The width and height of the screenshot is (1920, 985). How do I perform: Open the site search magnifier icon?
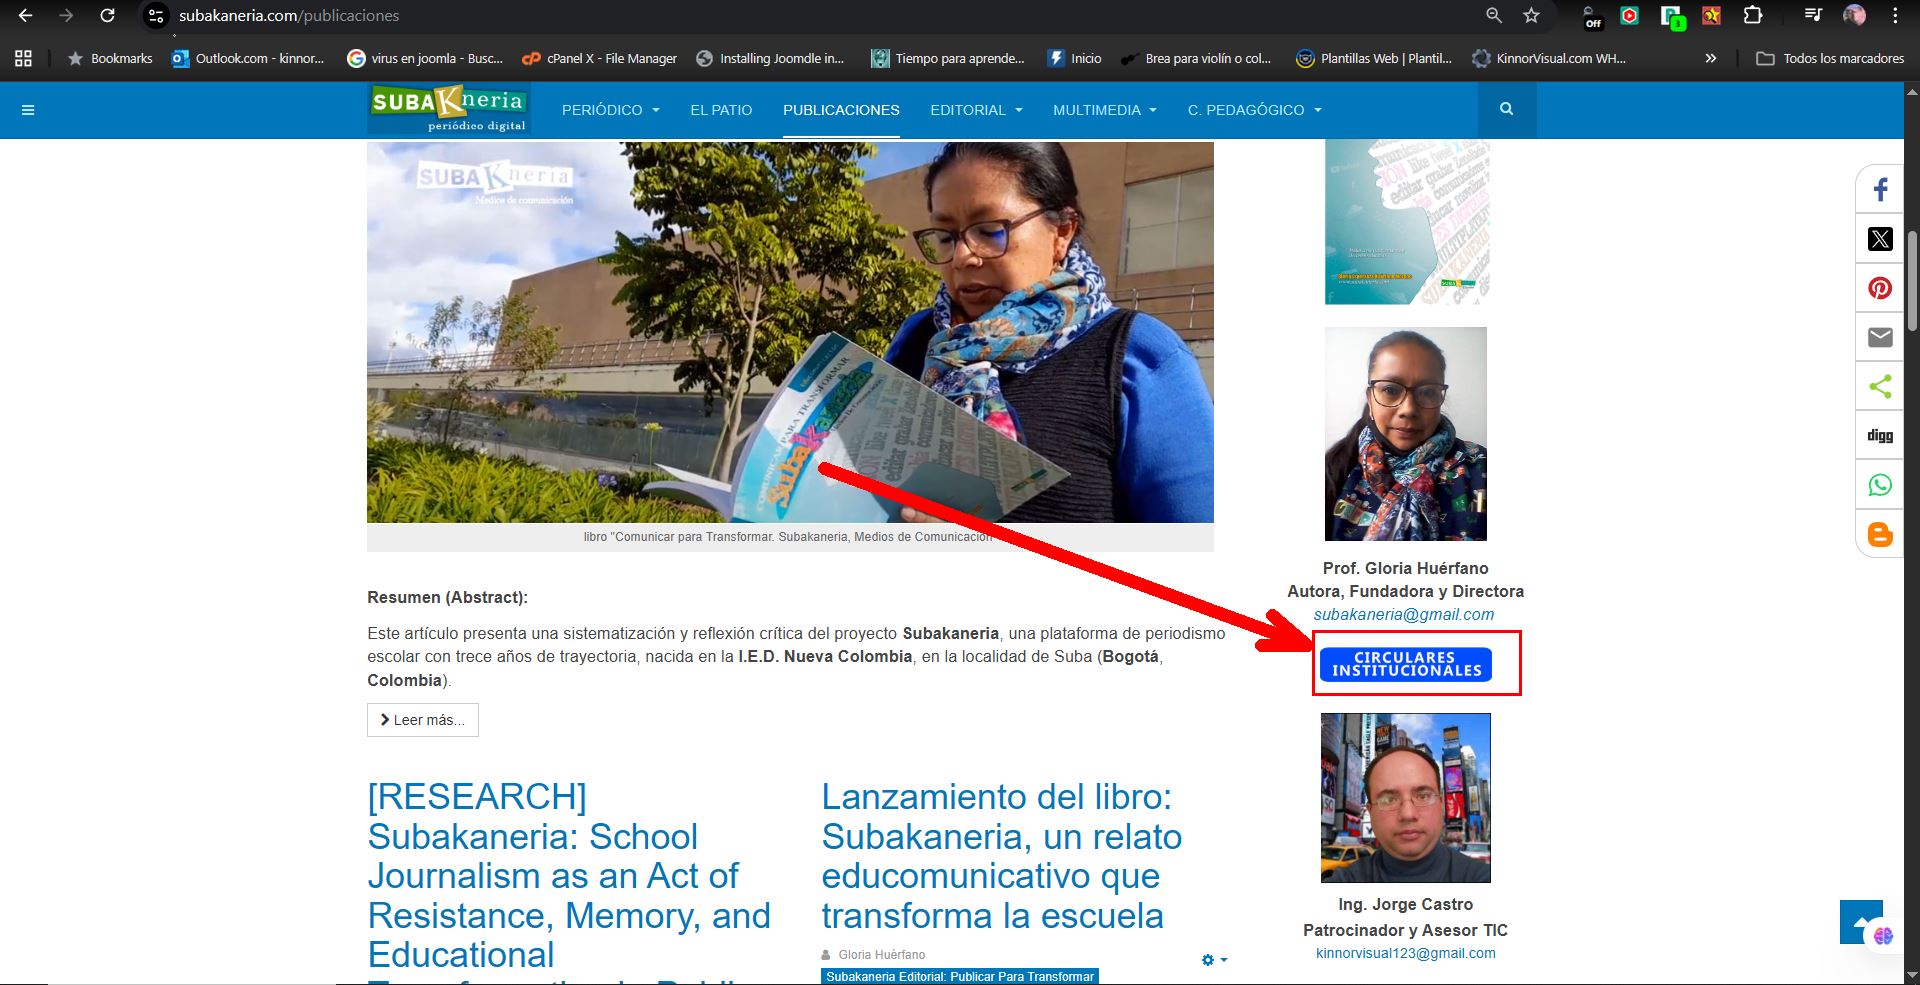[1506, 109]
